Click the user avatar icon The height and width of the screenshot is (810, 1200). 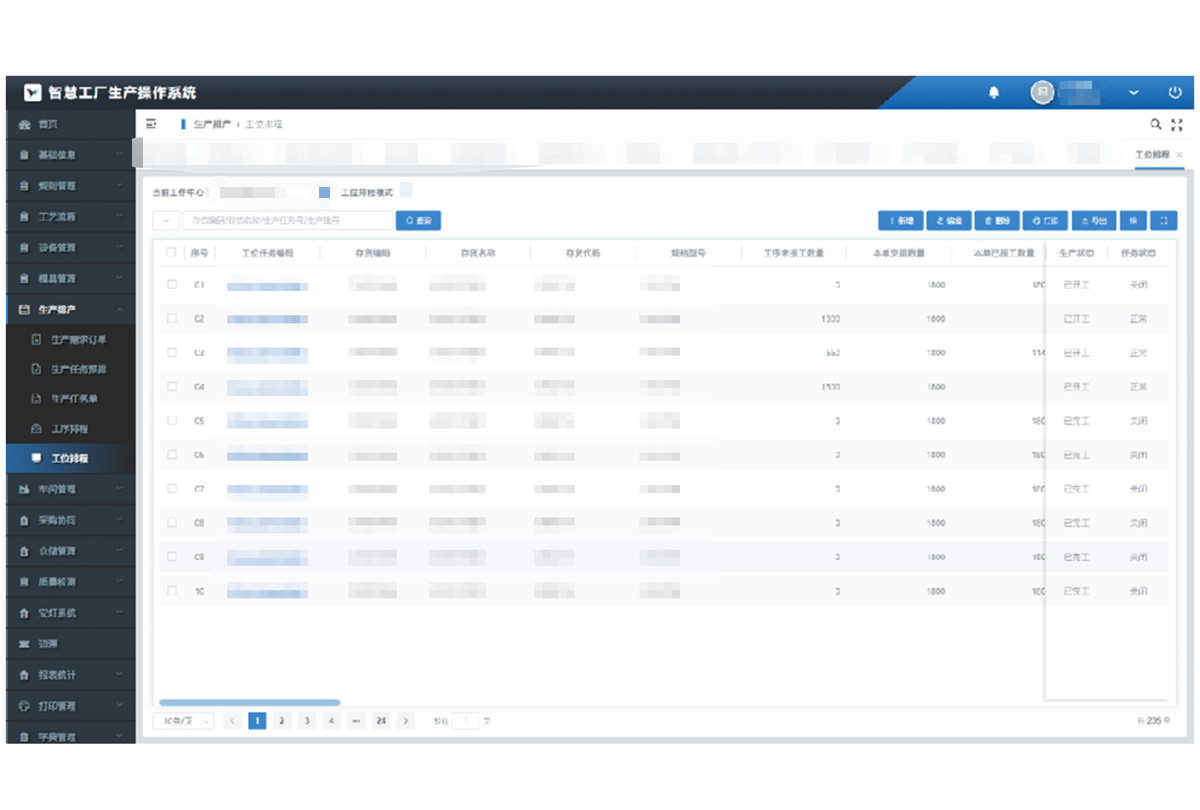coord(1042,92)
